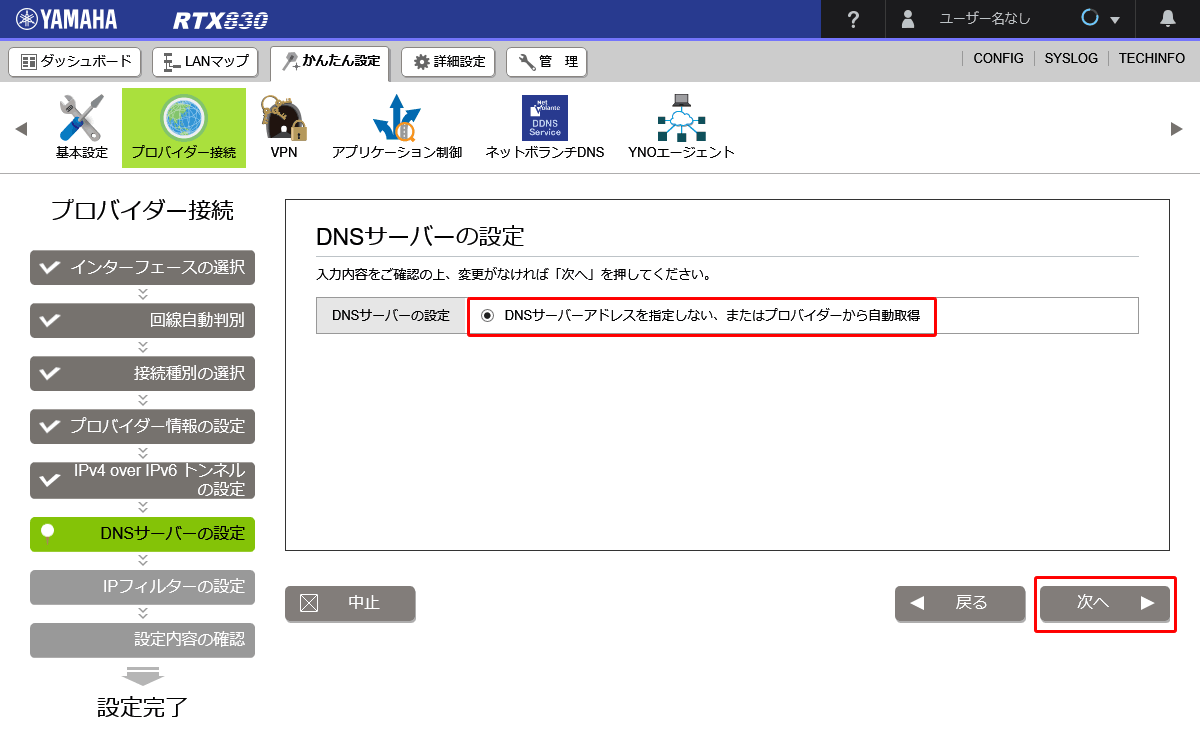The image size is (1200, 730).
Task: Click the 戻る back button
Action: click(960, 603)
